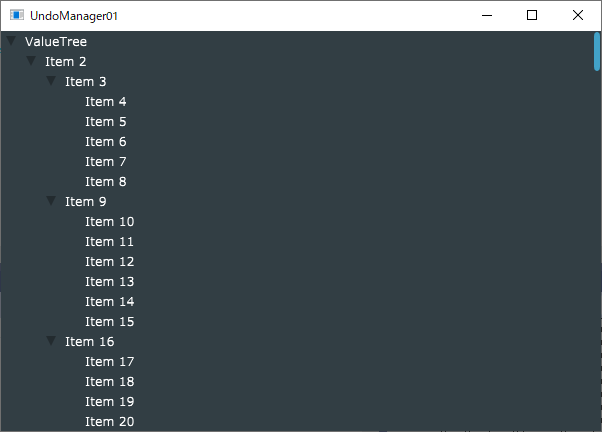Select Item 8 in the tree
The width and height of the screenshot is (604, 433).
[x=106, y=182]
